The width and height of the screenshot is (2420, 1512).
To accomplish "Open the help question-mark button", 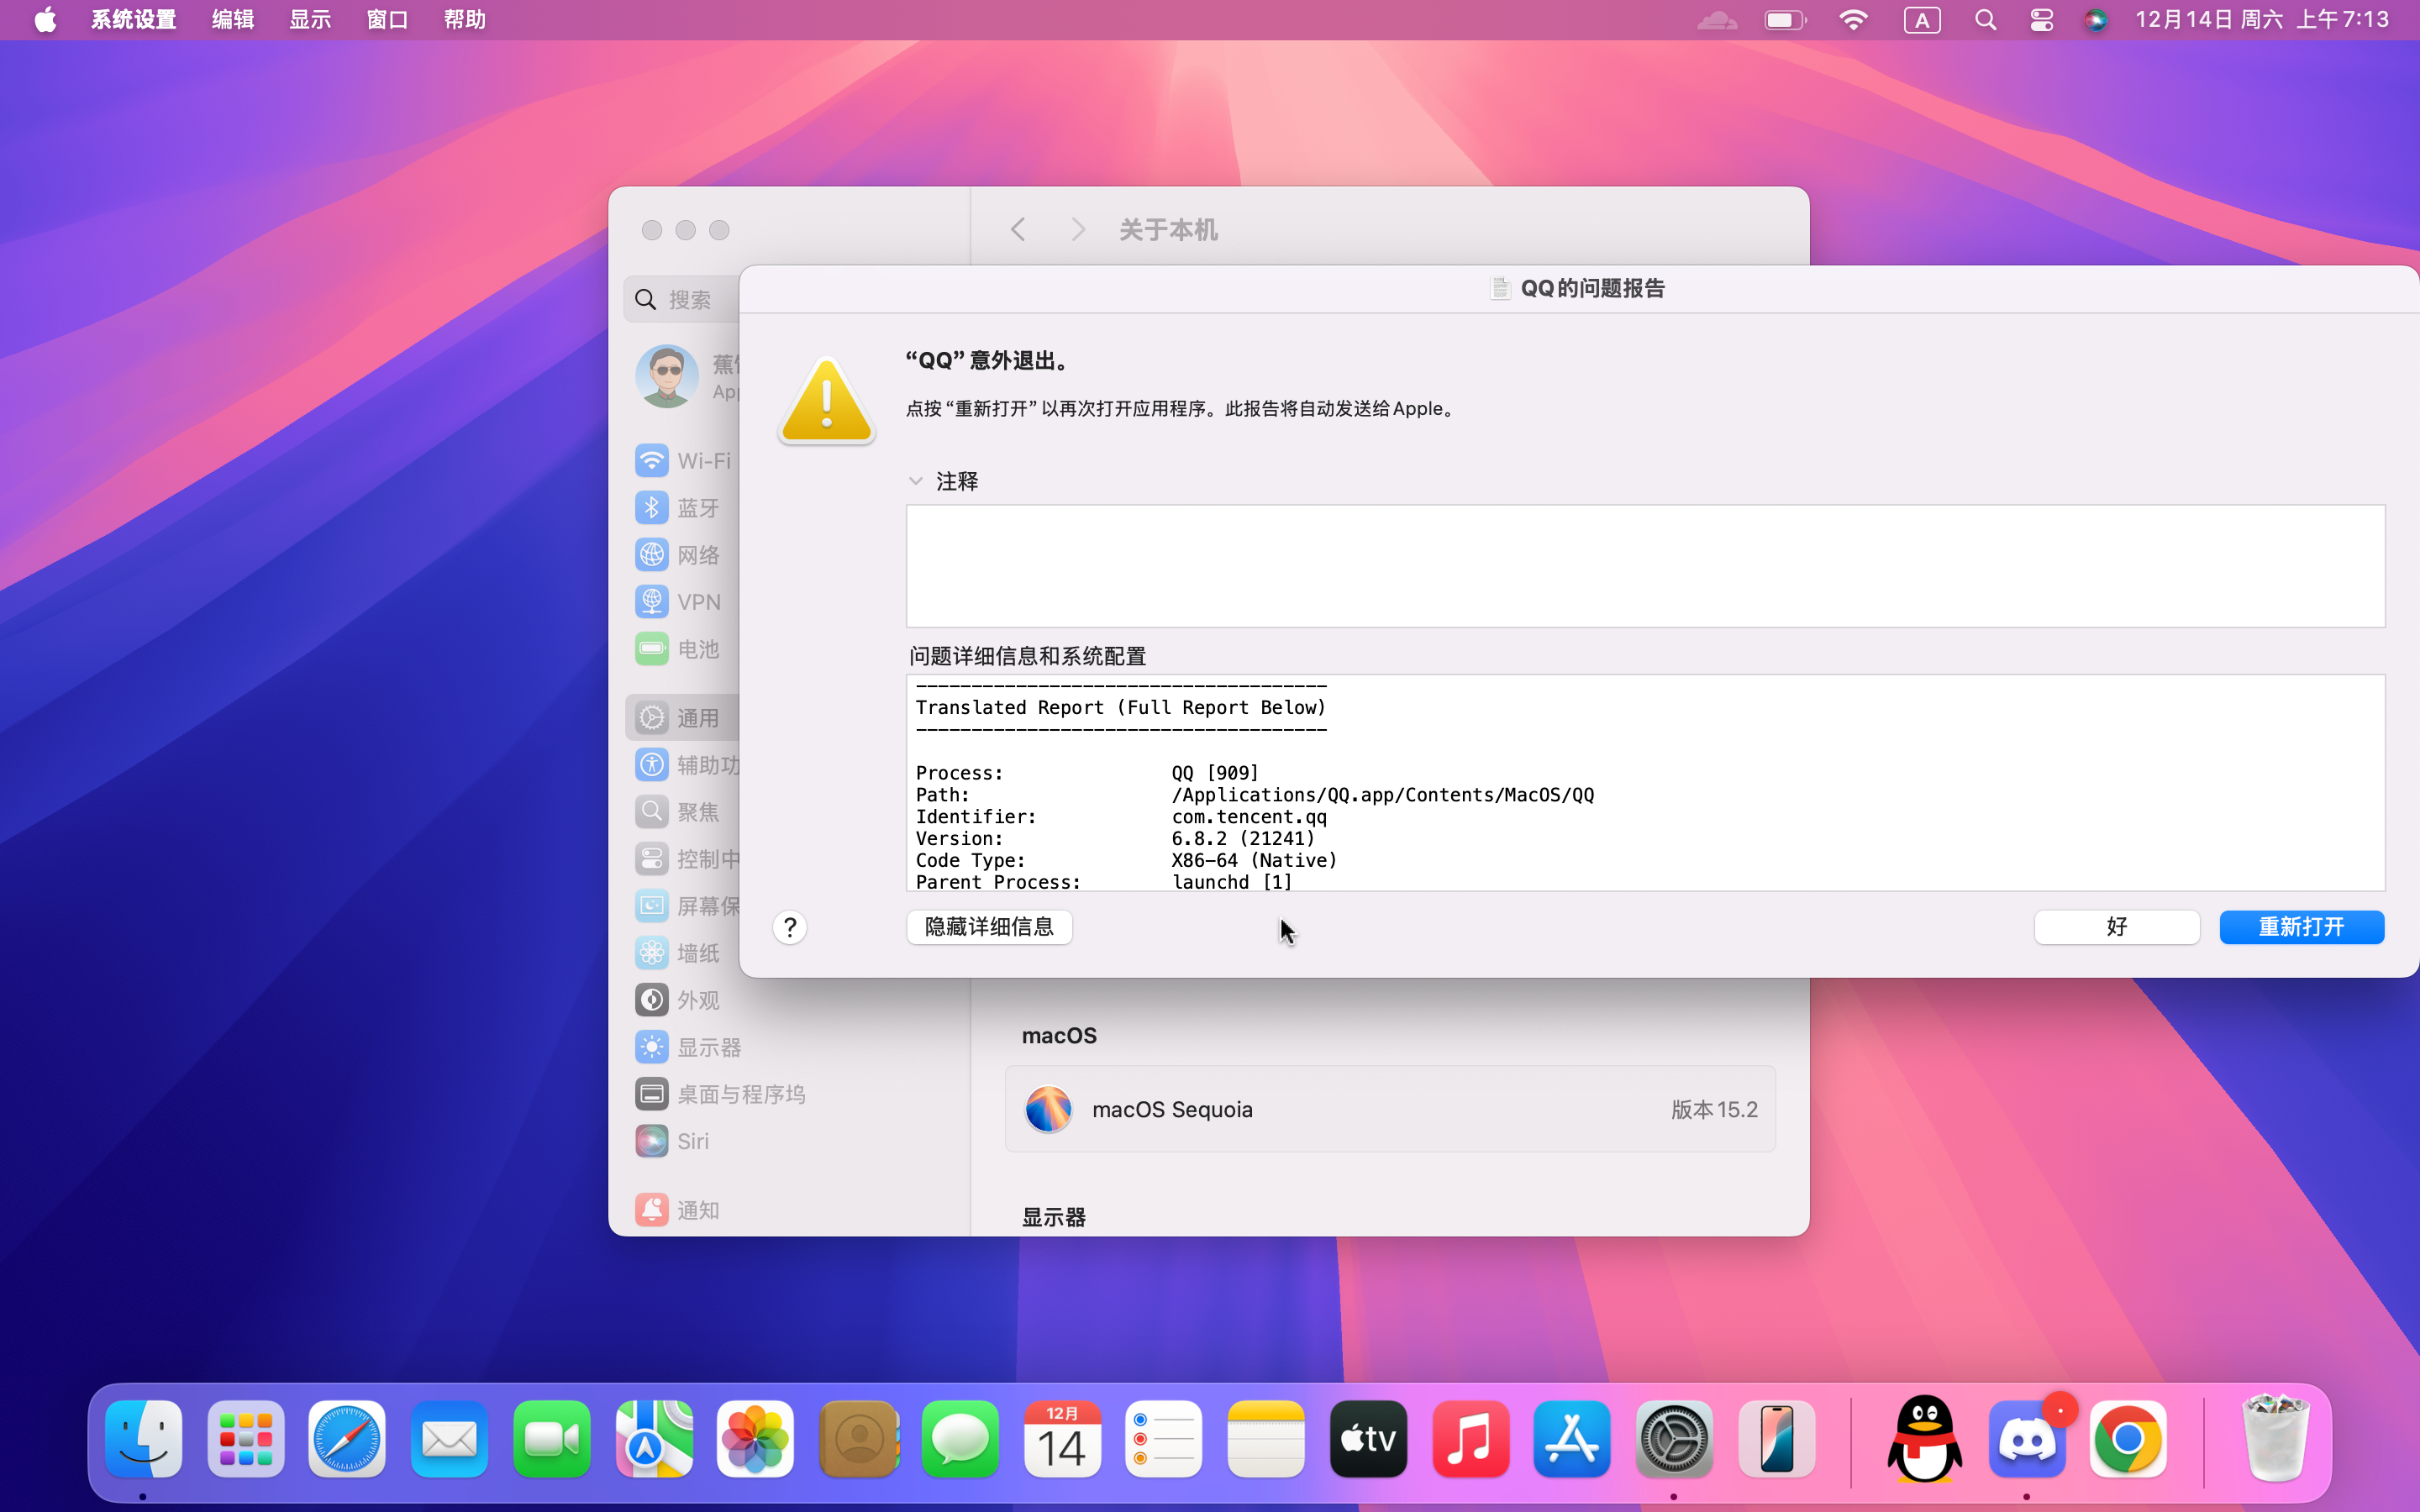I will [x=790, y=928].
